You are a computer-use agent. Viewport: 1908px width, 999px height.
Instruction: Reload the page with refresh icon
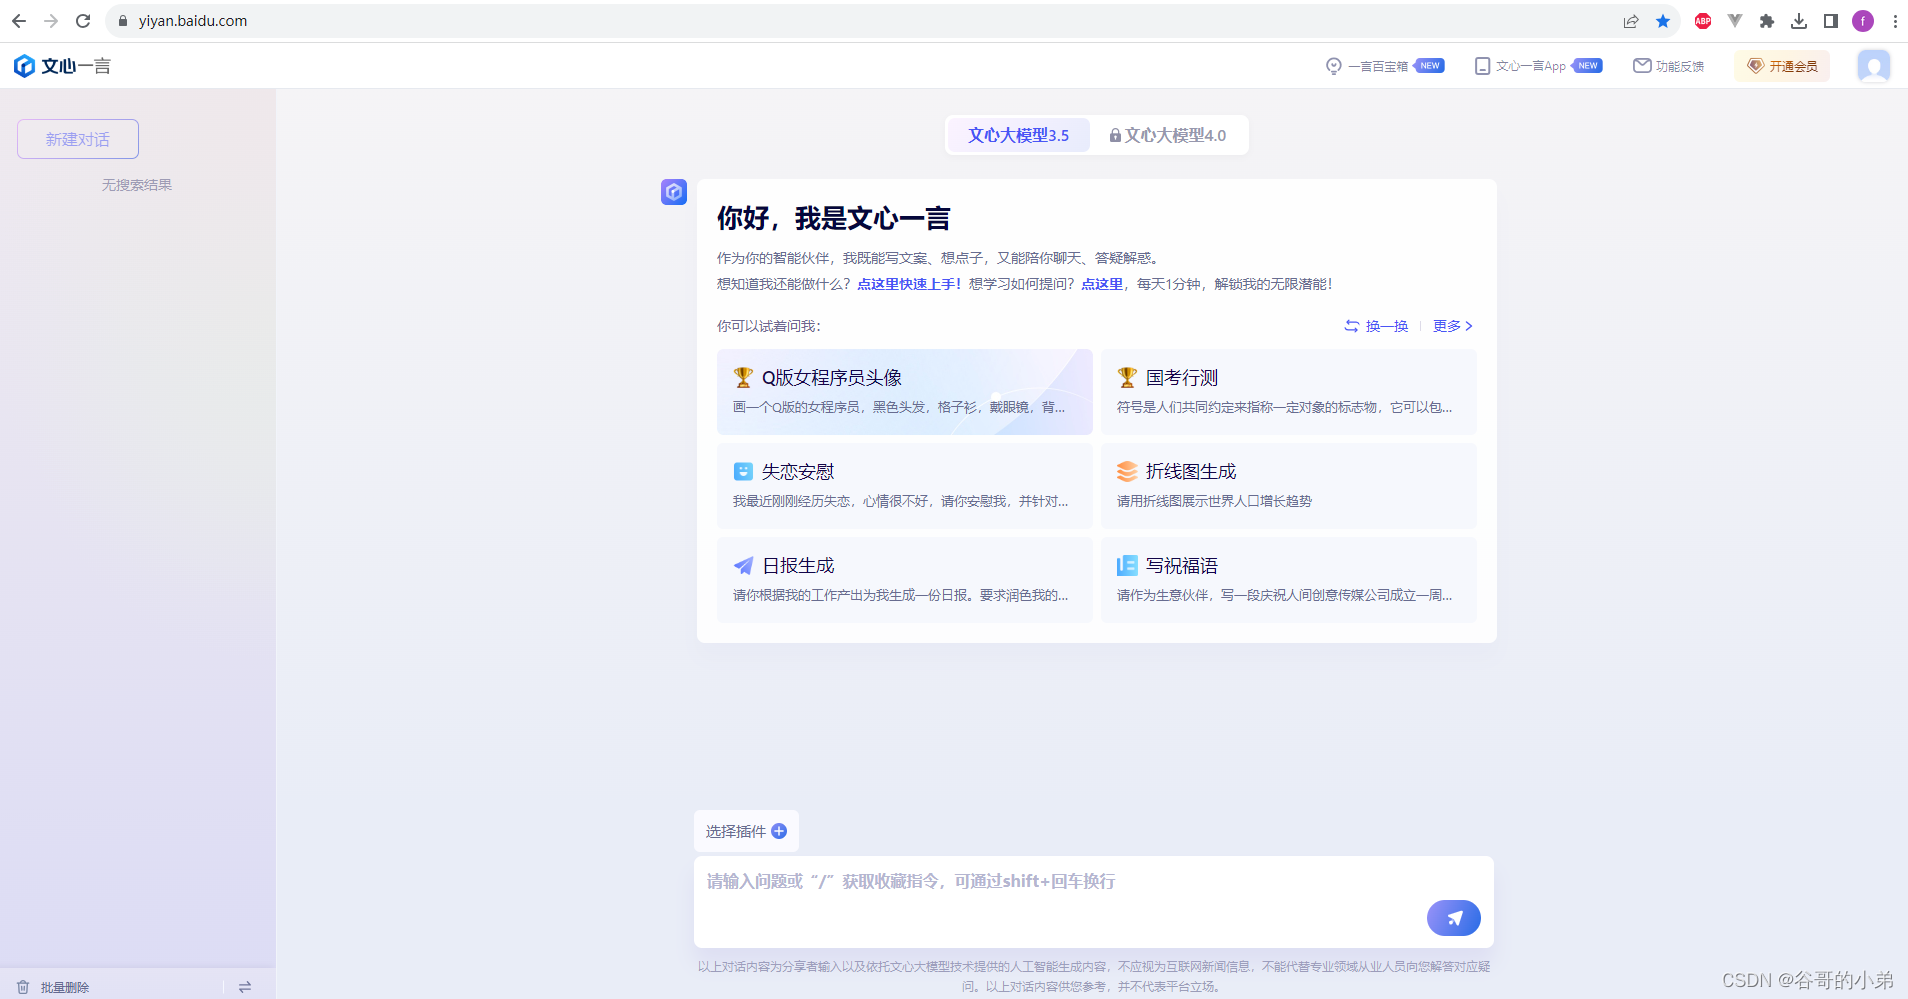pyautogui.click(x=83, y=21)
